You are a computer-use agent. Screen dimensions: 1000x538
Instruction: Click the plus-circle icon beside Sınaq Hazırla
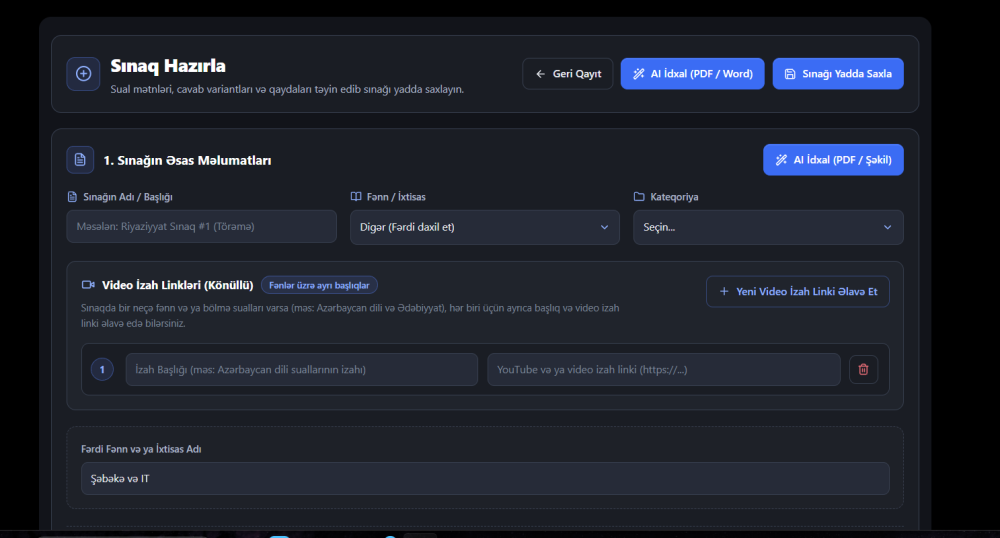[84, 74]
